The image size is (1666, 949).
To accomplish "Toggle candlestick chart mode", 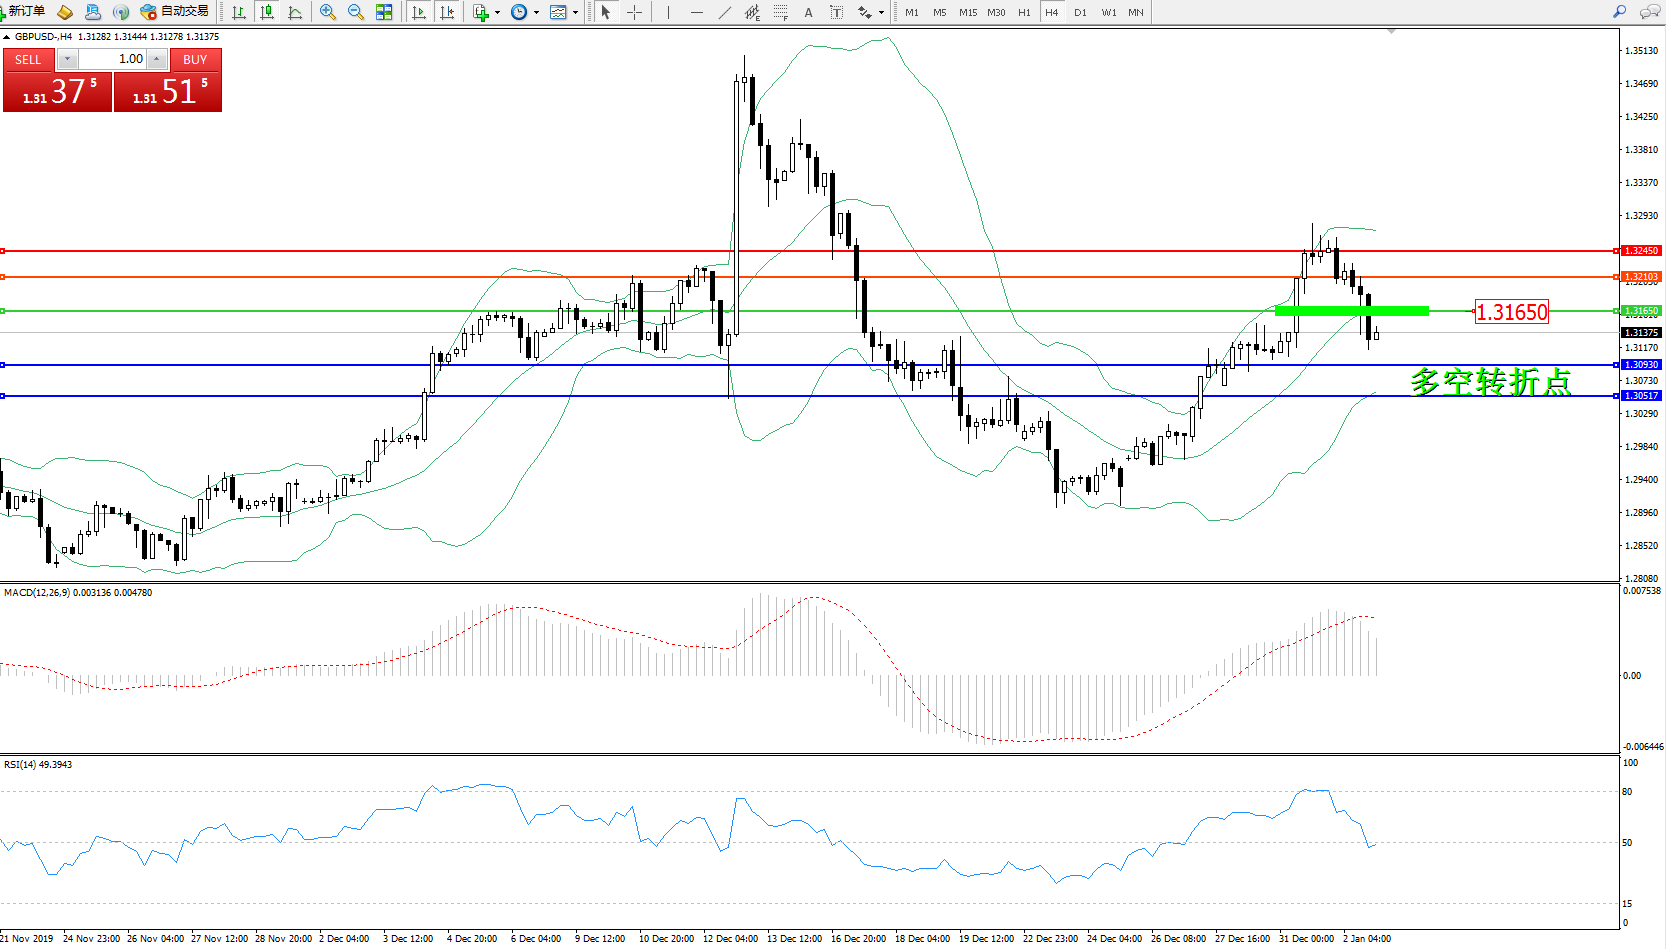I will point(267,12).
